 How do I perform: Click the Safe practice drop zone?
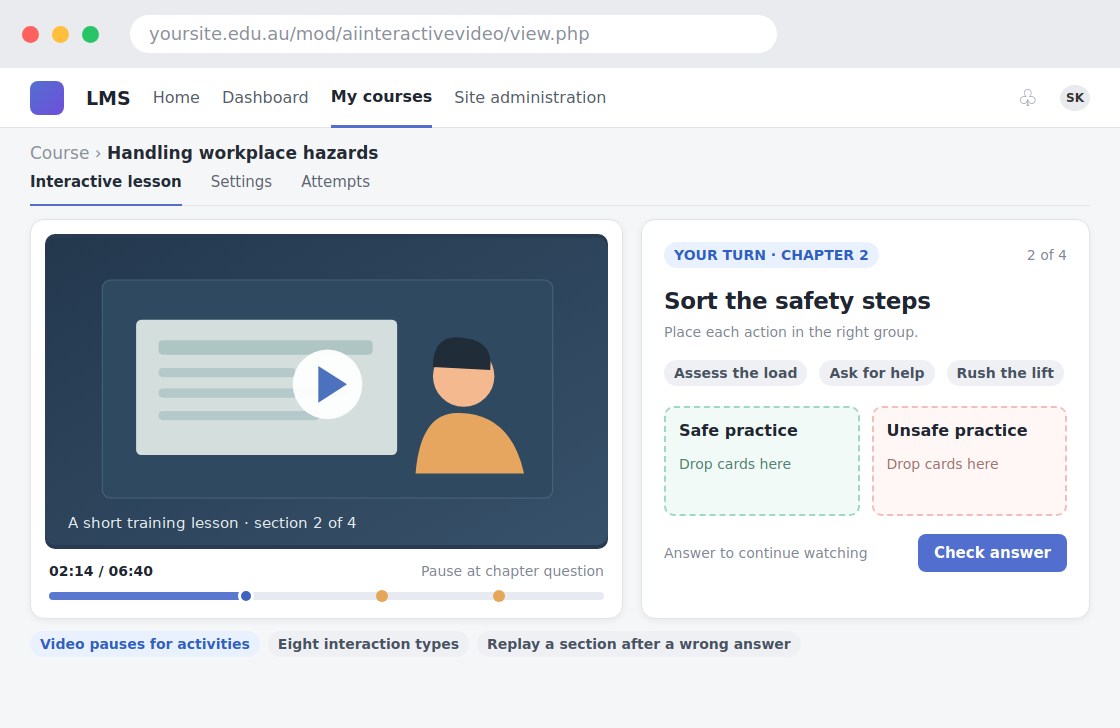point(761,461)
